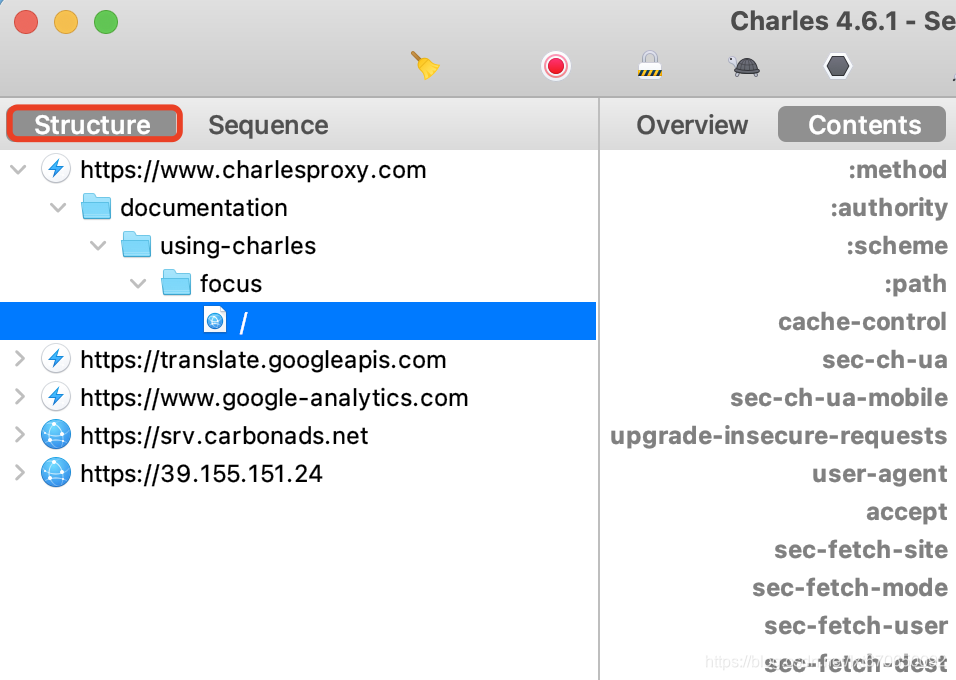
Task: Expand the www.google-analytics.com host
Action: [x=20, y=397]
